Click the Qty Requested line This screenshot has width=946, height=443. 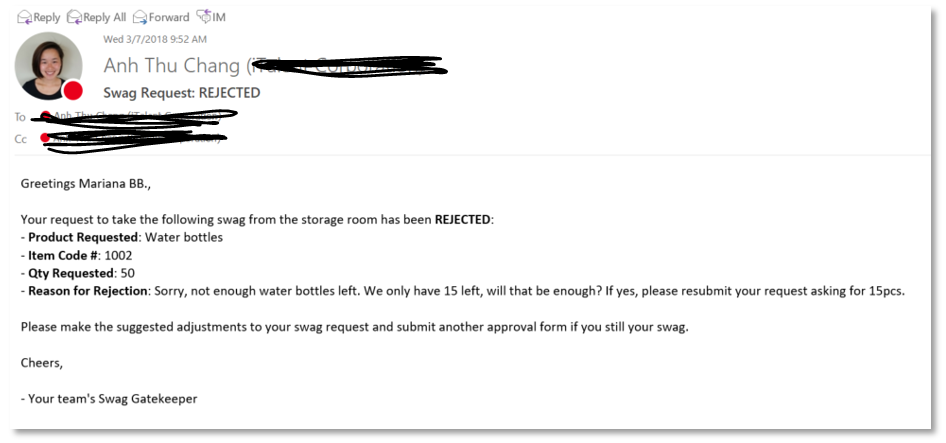[x=78, y=273]
